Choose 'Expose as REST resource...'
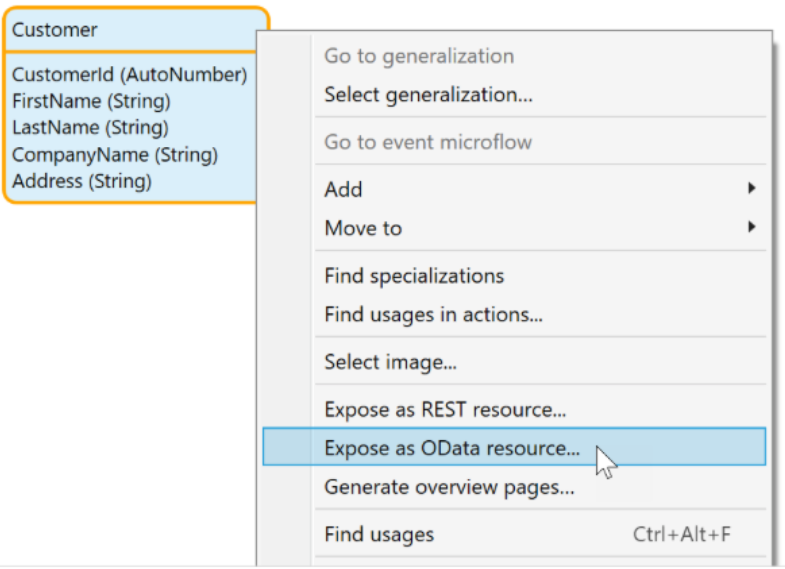This screenshot has width=785, height=569. [x=445, y=410]
